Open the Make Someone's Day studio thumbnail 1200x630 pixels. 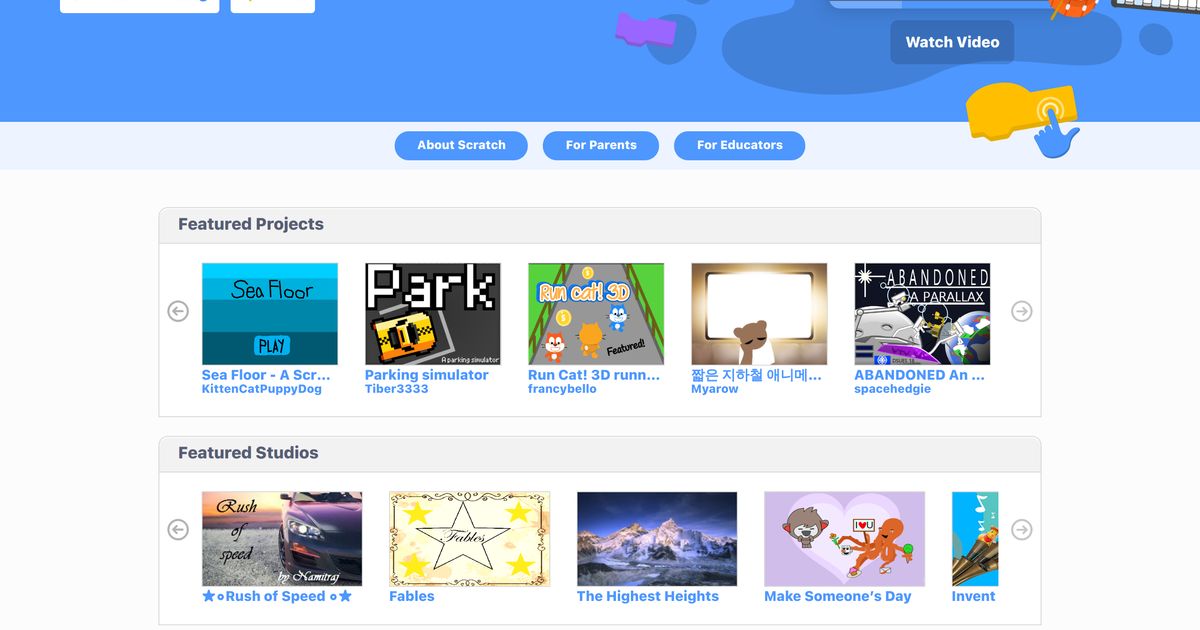point(844,538)
